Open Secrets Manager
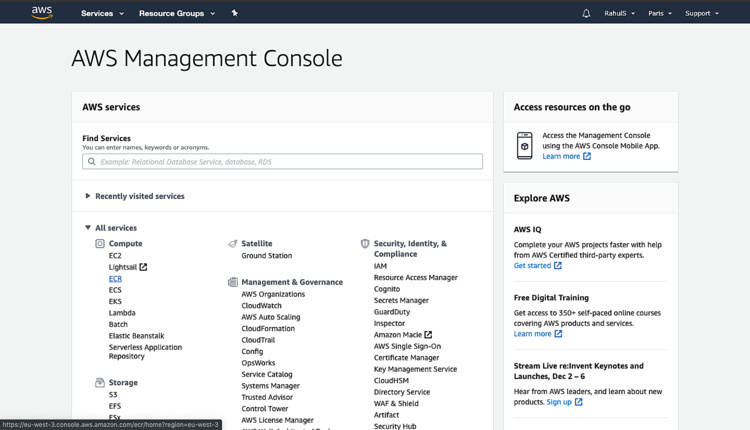 pyautogui.click(x=401, y=300)
